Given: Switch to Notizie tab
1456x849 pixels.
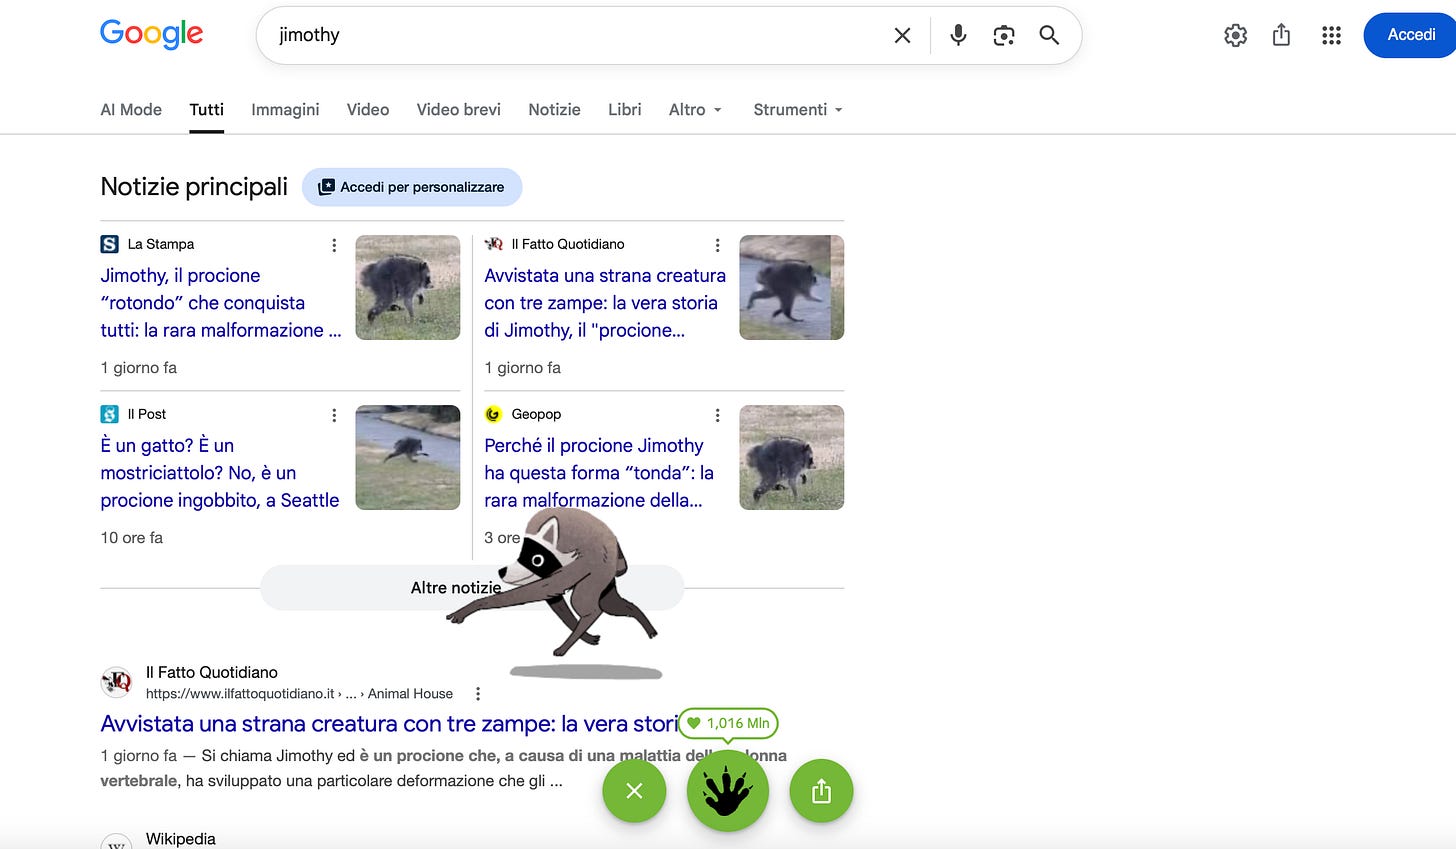Looking at the screenshot, I should pyautogui.click(x=554, y=109).
